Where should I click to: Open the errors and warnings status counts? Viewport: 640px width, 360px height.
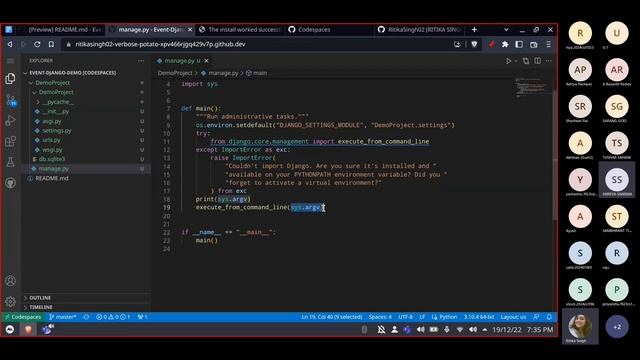point(113,317)
